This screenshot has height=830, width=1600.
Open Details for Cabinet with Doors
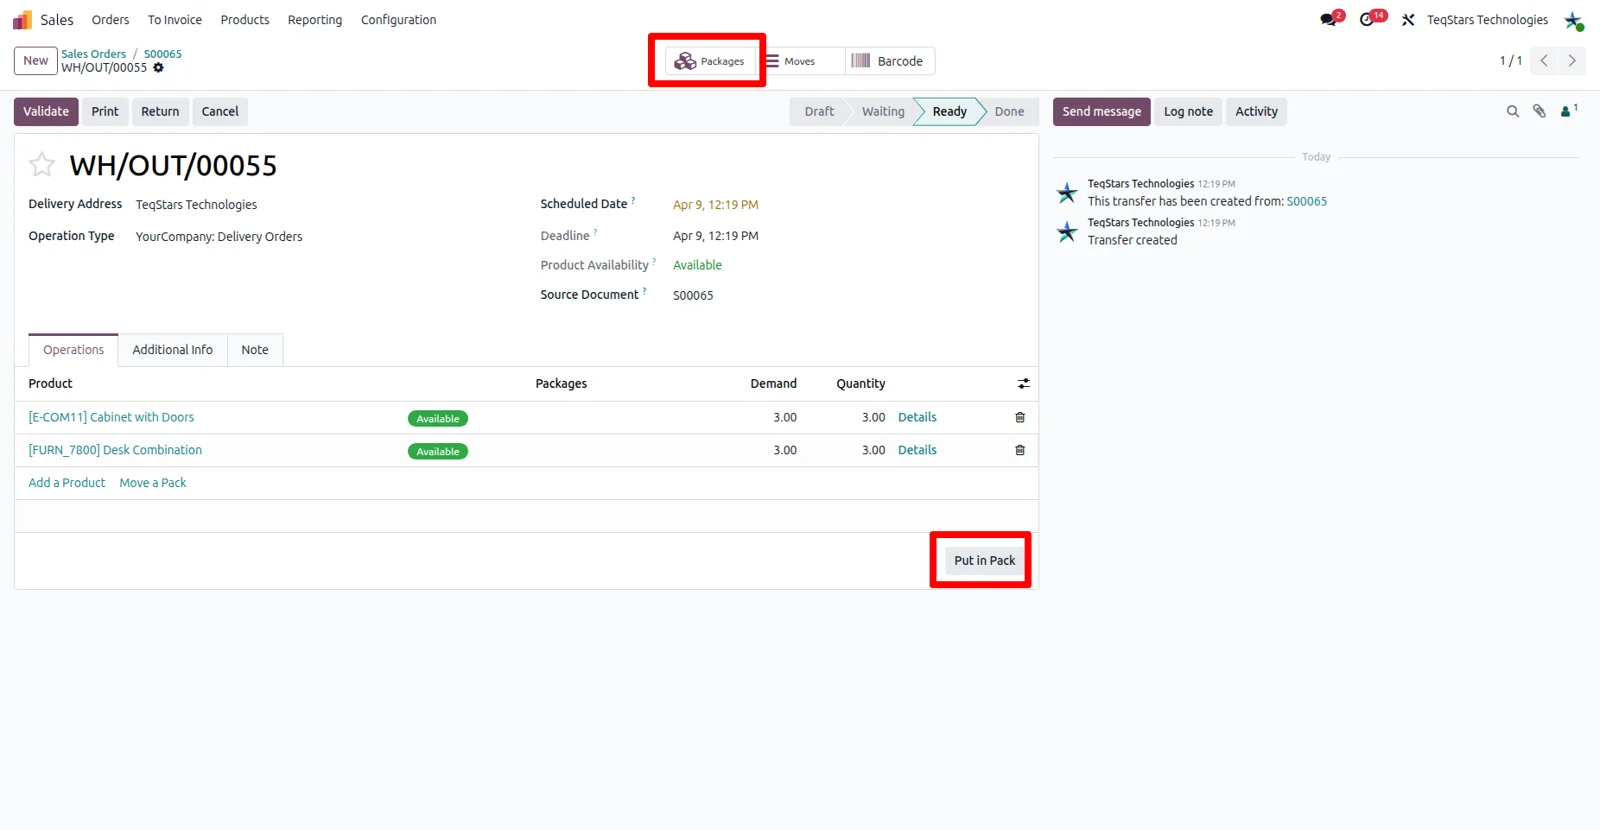point(917,417)
